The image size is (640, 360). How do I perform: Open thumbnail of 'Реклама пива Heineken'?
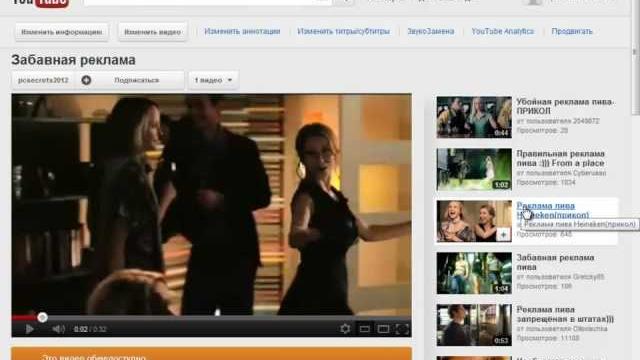(x=474, y=221)
